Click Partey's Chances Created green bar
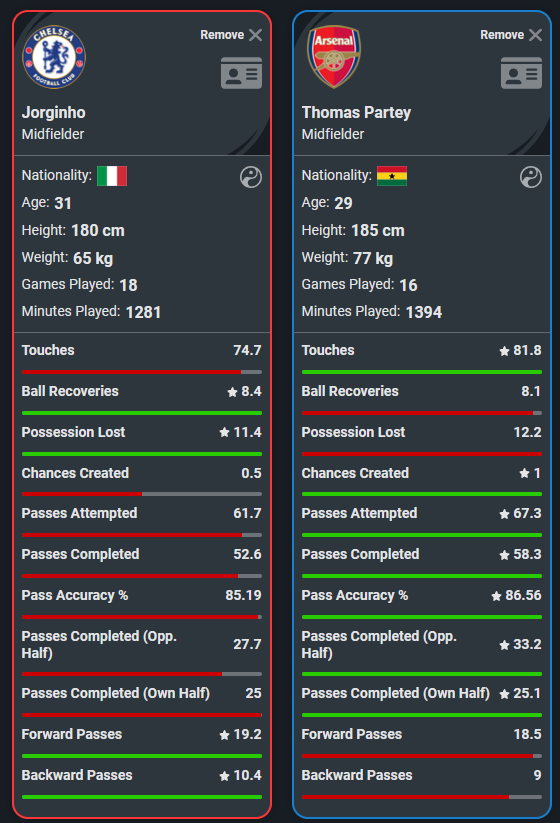Screen dimensions: 560x823 click(422, 494)
